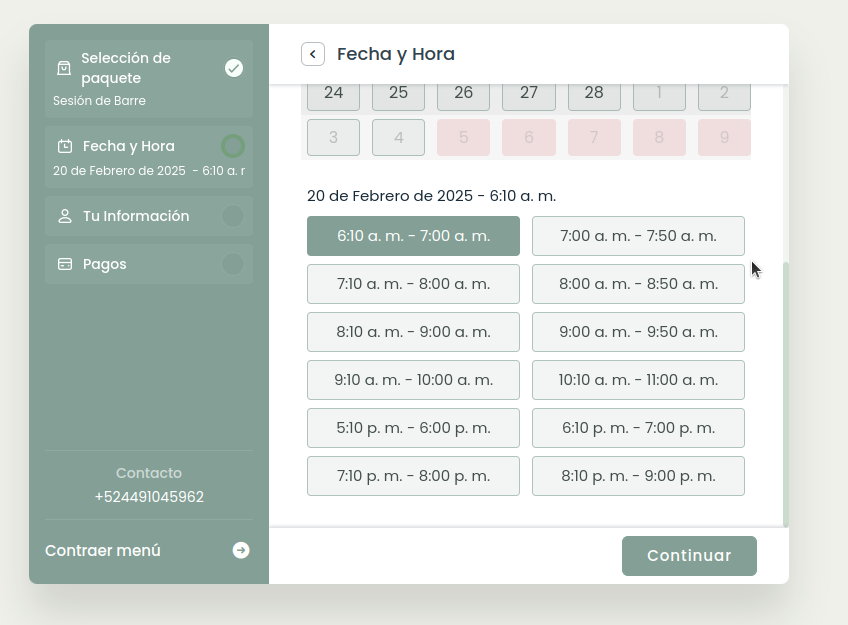
Task: Click the completed checkmark on Selección de paquete
Action: pos(233,68)
